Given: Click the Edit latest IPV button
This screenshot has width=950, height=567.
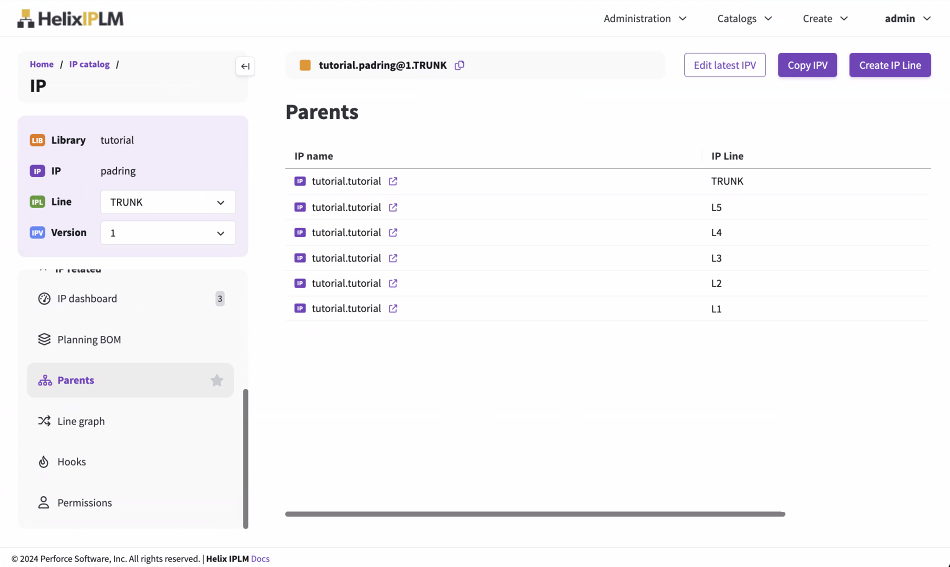Looking at the screenshot, I should 725,66.
